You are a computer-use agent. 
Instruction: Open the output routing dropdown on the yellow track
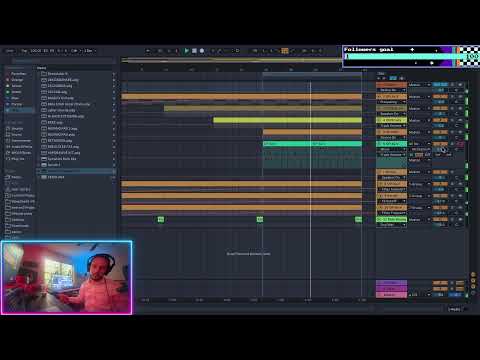[419, 120]
